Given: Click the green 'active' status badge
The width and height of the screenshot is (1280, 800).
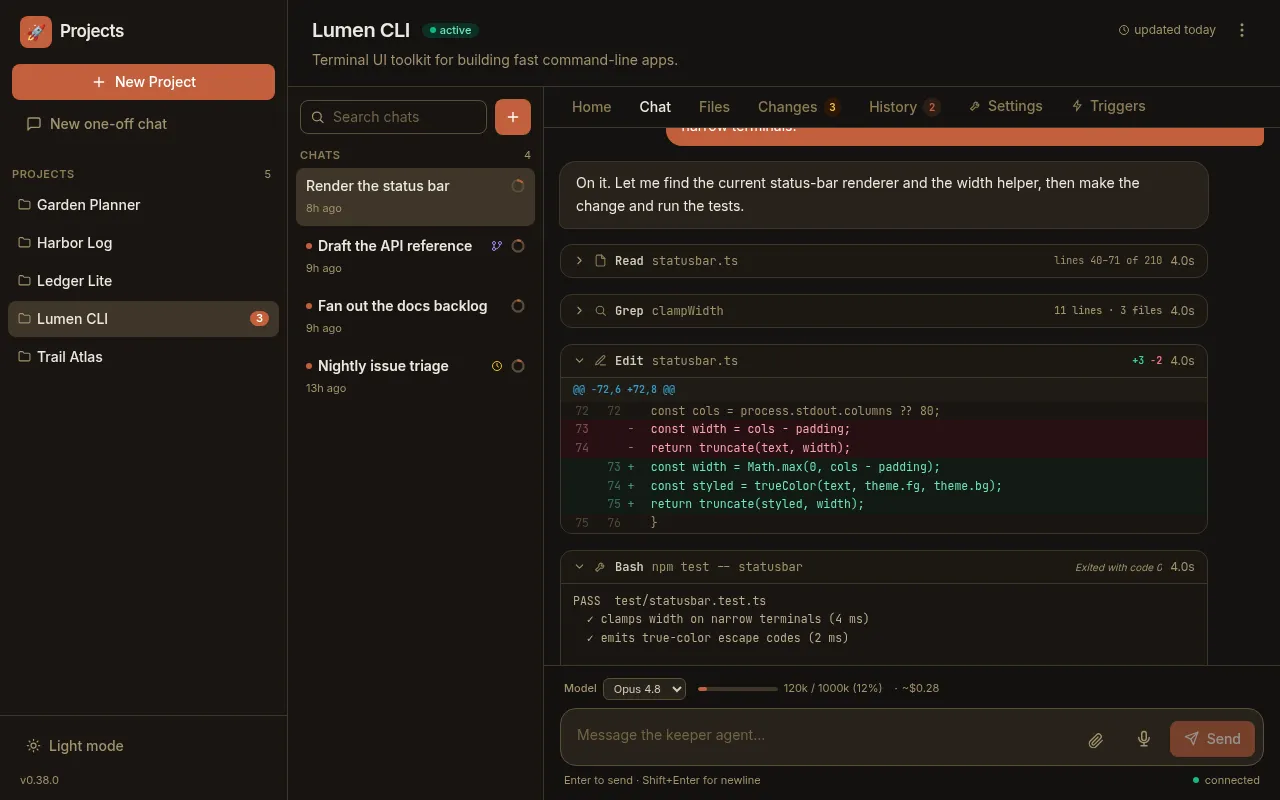Looking at the screenshot, I should (x=450, y=31).
